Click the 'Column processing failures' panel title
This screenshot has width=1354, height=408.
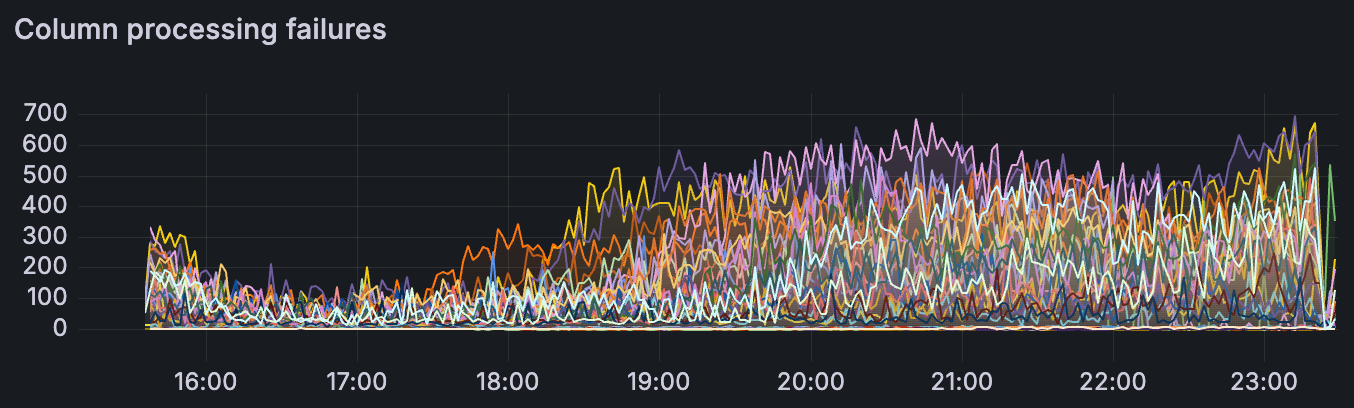[200, 30]
